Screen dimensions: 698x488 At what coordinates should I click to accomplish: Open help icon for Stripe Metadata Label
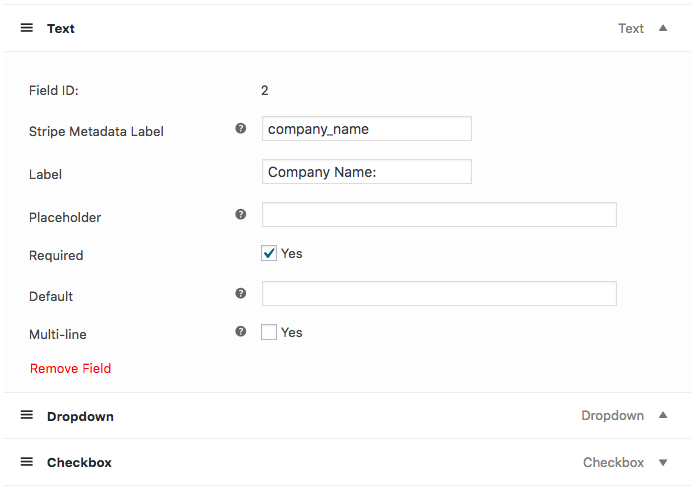click(x=241, y=129)
